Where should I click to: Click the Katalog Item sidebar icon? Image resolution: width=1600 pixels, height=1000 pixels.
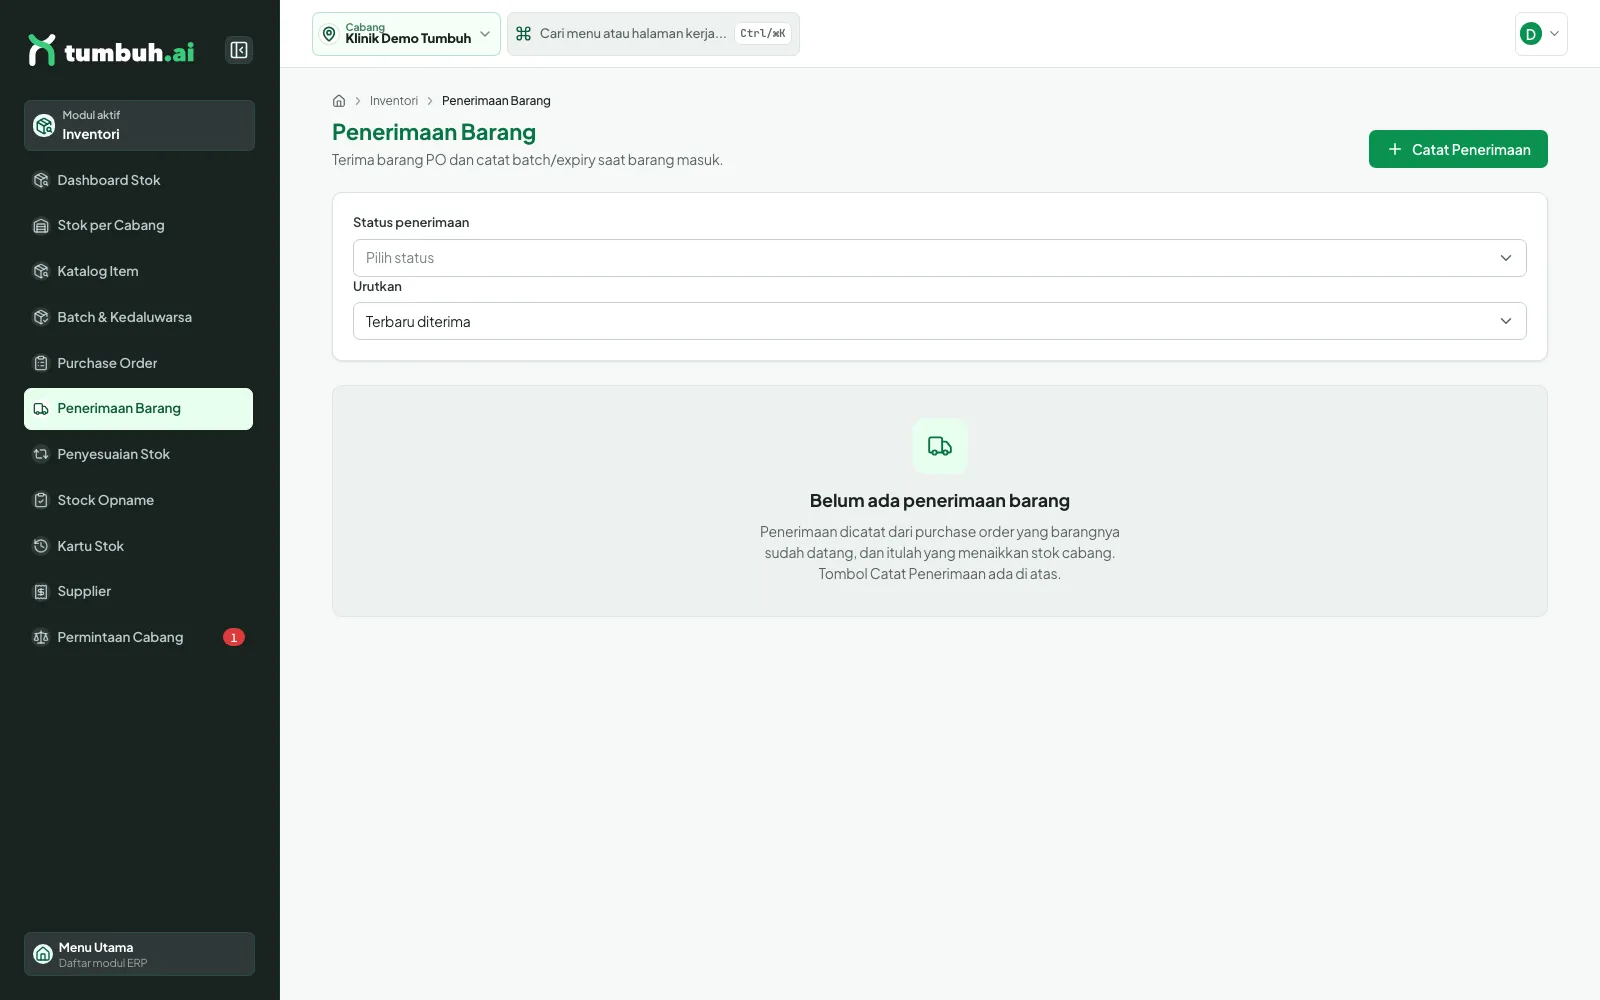(x=41, y=271)
